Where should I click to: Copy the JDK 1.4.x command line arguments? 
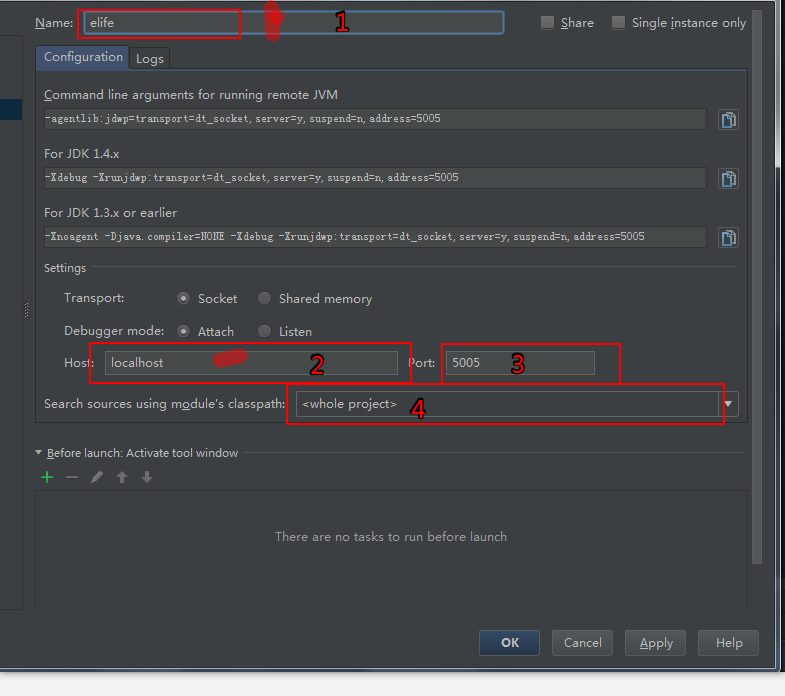pos(728,179)
